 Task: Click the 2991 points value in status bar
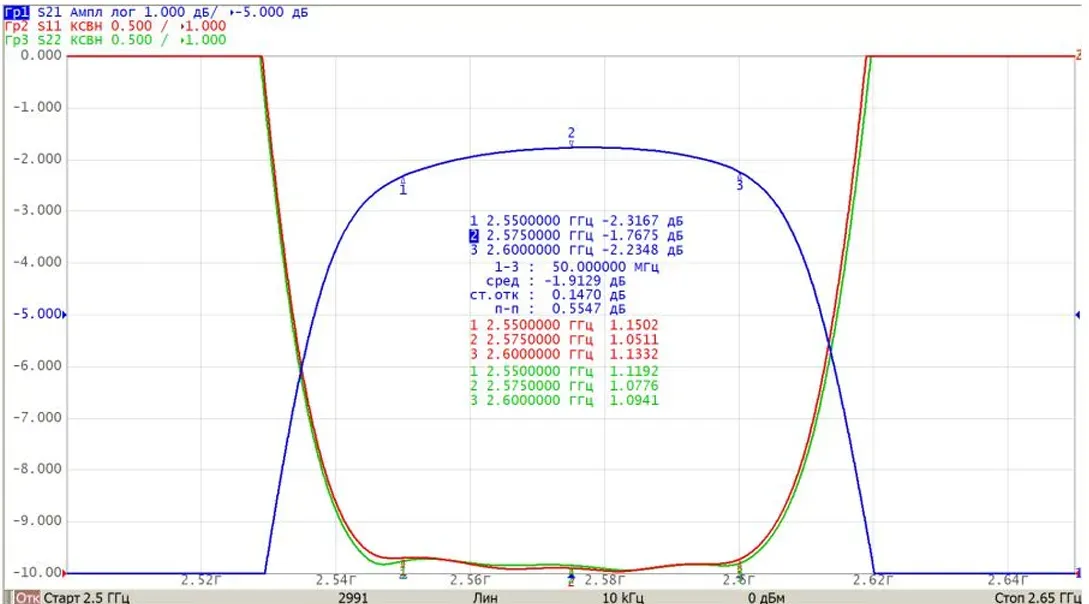pos(353,597)
